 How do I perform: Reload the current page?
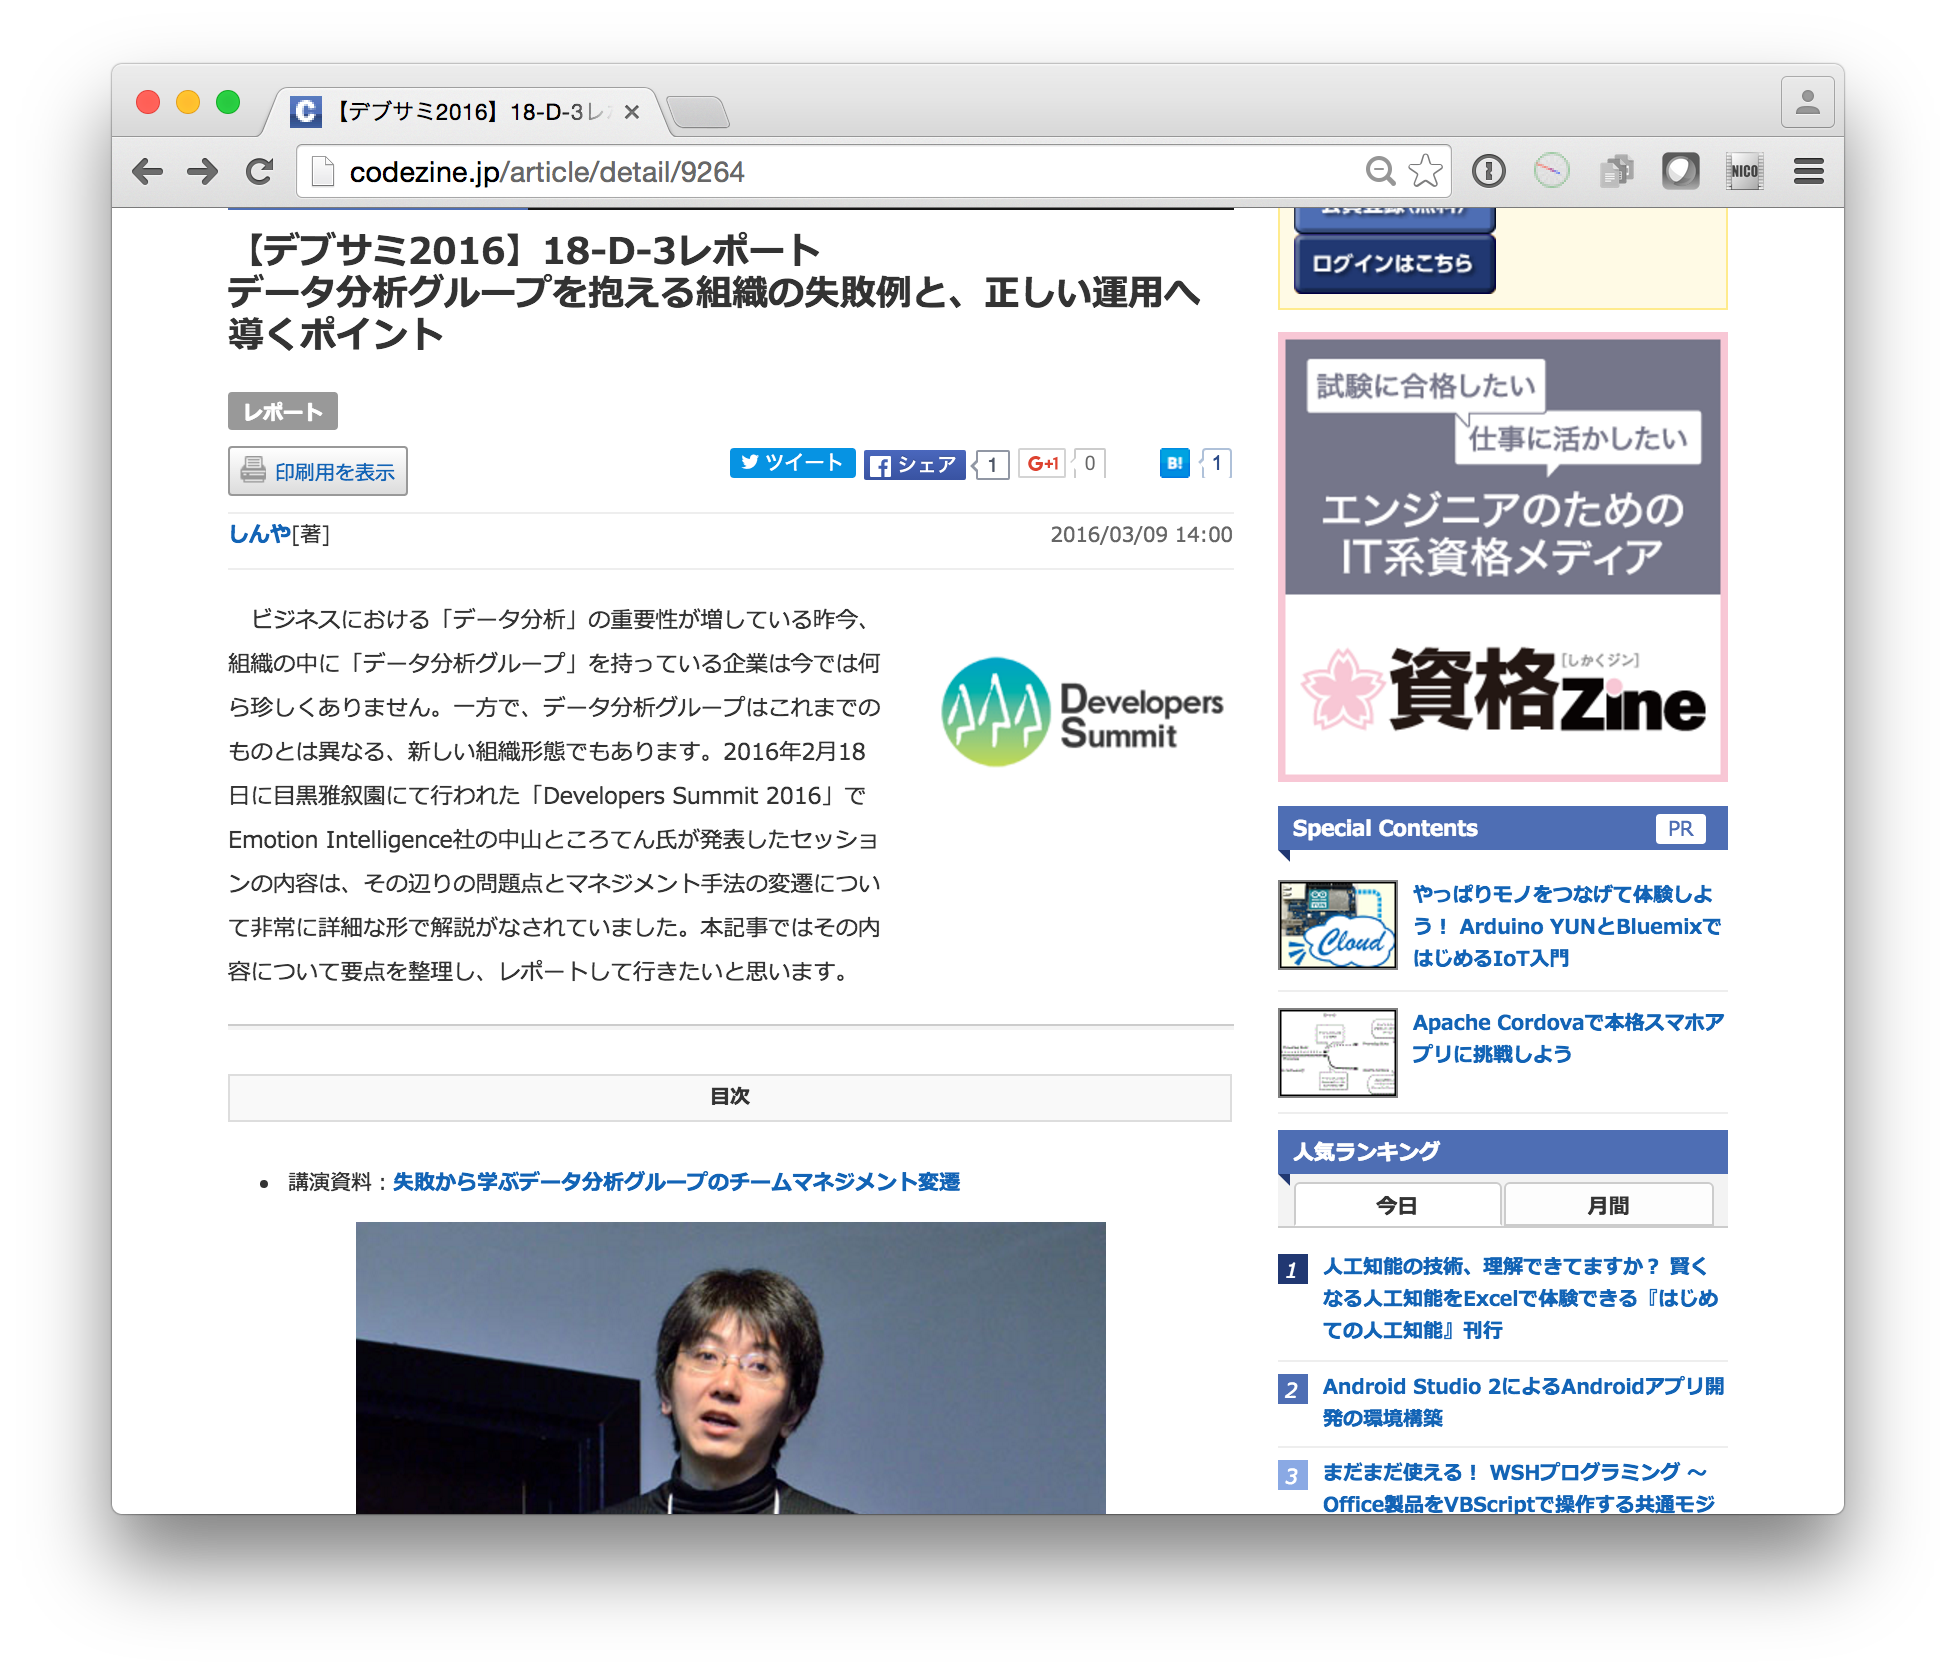click(x=259, y=171)
